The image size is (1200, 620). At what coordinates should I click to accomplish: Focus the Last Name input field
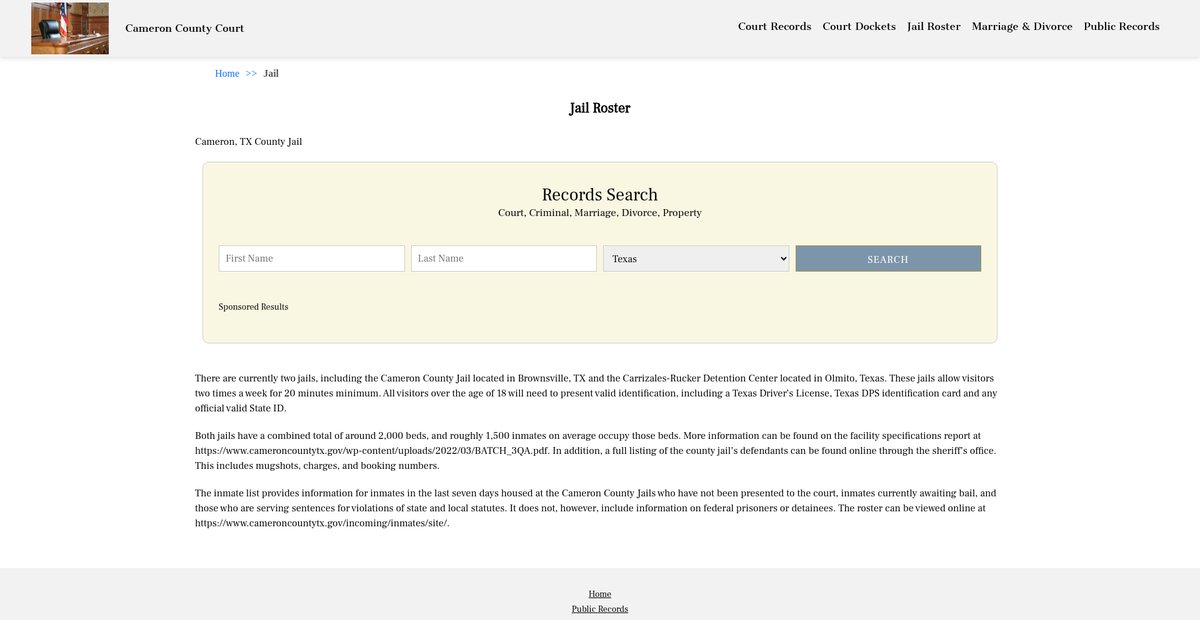[x=504, y=258]
